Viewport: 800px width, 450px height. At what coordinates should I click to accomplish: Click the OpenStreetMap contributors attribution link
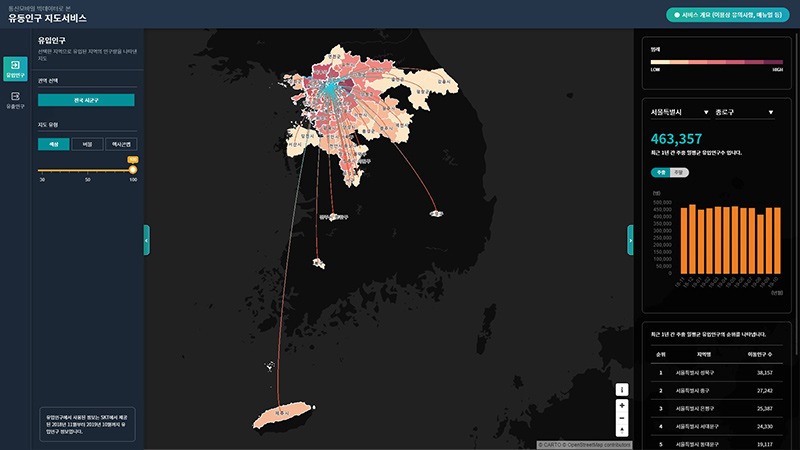coord(594,445)
